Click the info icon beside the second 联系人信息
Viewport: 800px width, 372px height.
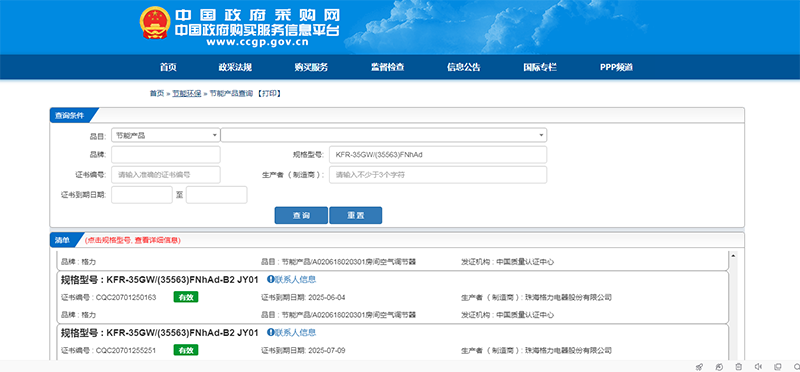[270, 332]
